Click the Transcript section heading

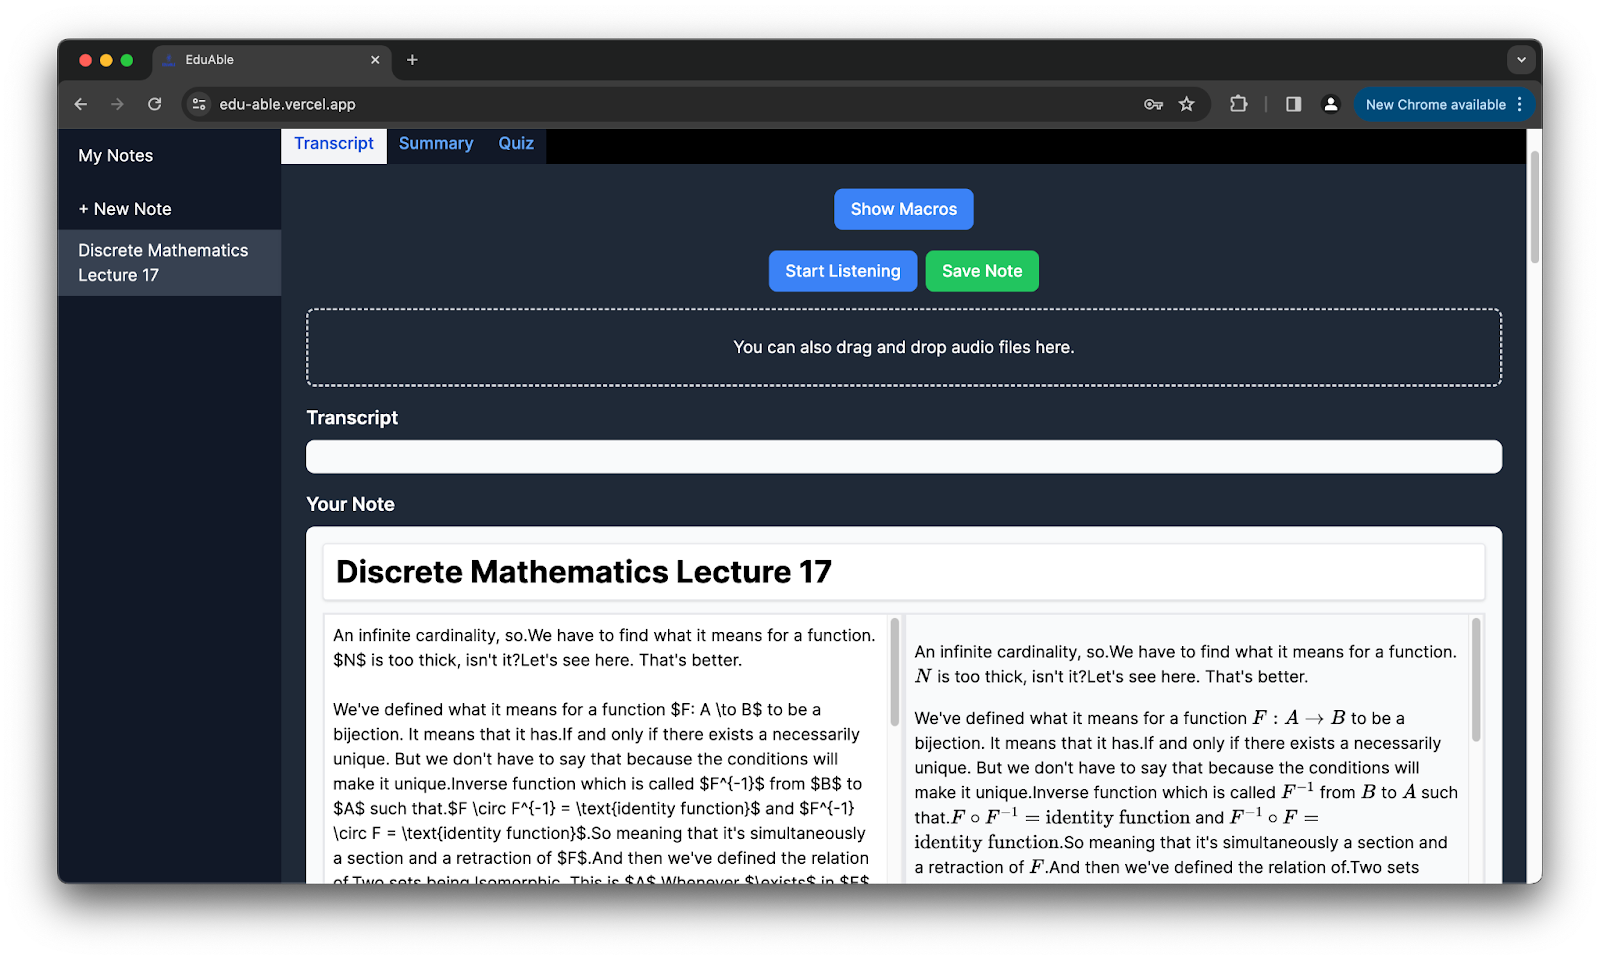[352, 418]
